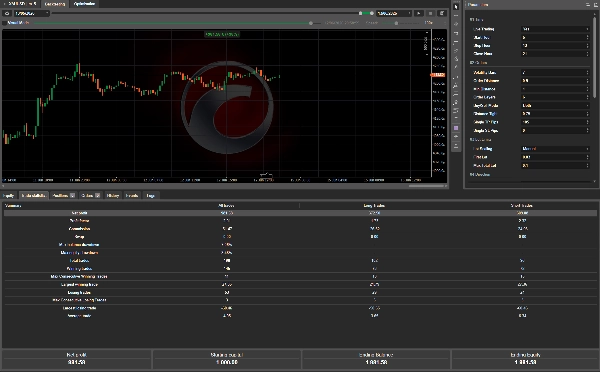
Task: Select the Net profit statistics row
Action: (x=300, y=213)
